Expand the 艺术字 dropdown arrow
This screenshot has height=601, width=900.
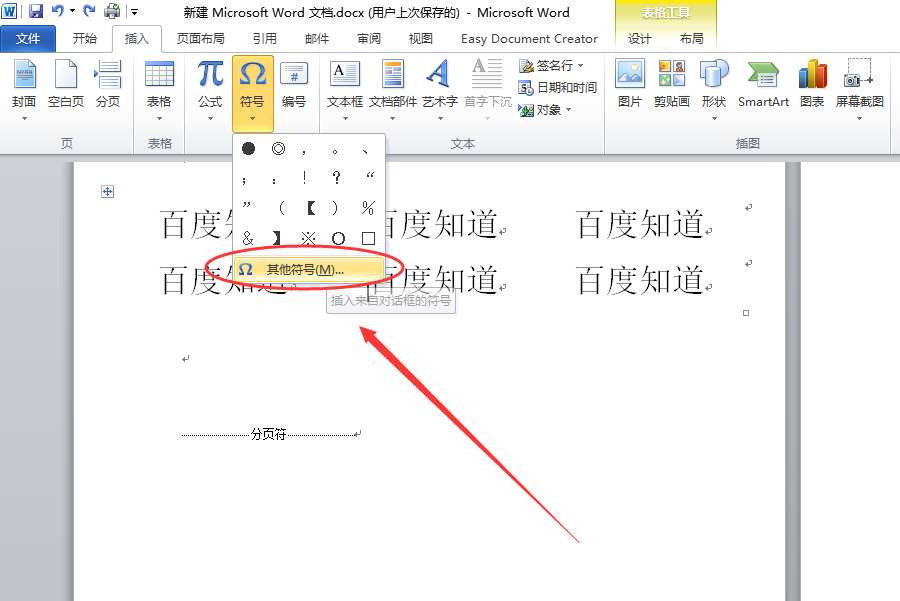pyautogui.click(x=440, y=119)
